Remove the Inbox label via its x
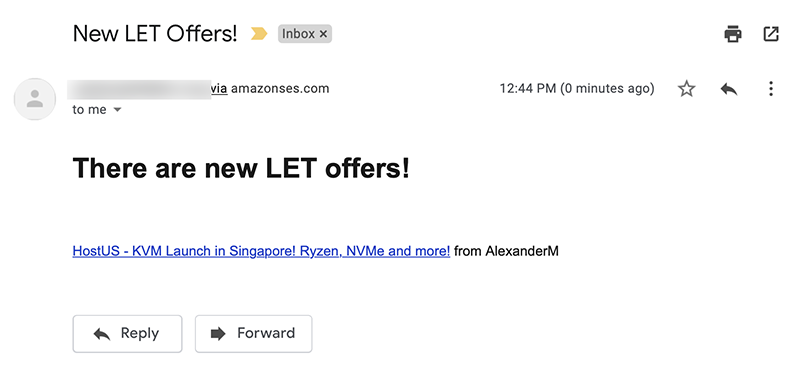This screenshot has height=370, width=800. click(x=323, y=34)
